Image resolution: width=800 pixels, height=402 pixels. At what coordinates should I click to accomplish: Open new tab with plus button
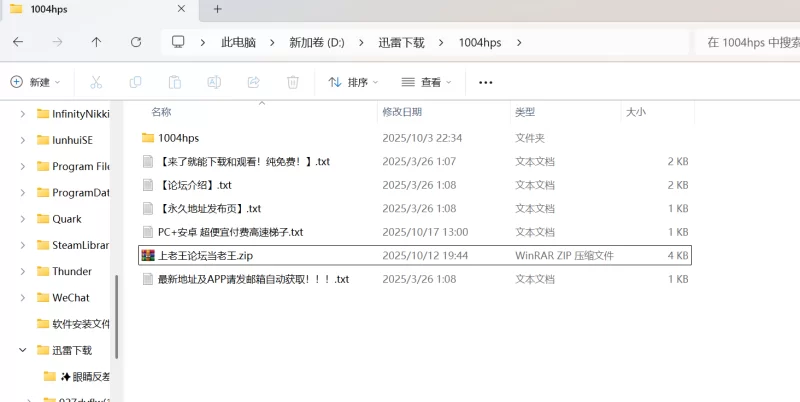218,9
